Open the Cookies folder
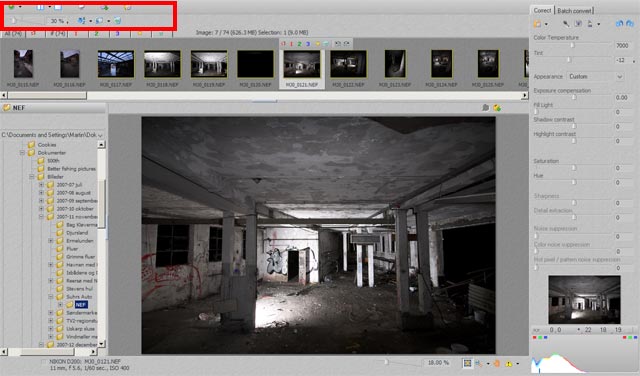Screen dimensions: 640x376 pyautogui.click(x=47, y=145)
